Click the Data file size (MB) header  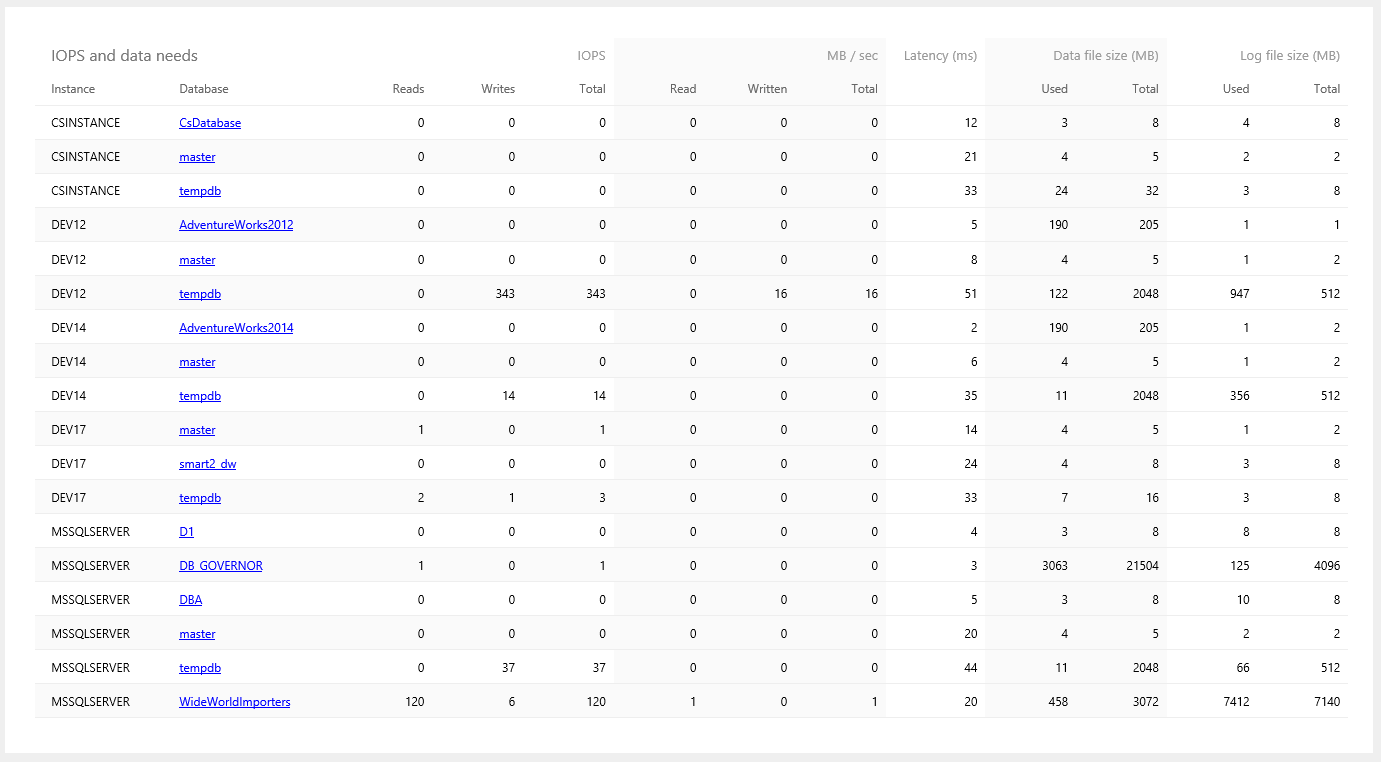(x=1105, y=56)
